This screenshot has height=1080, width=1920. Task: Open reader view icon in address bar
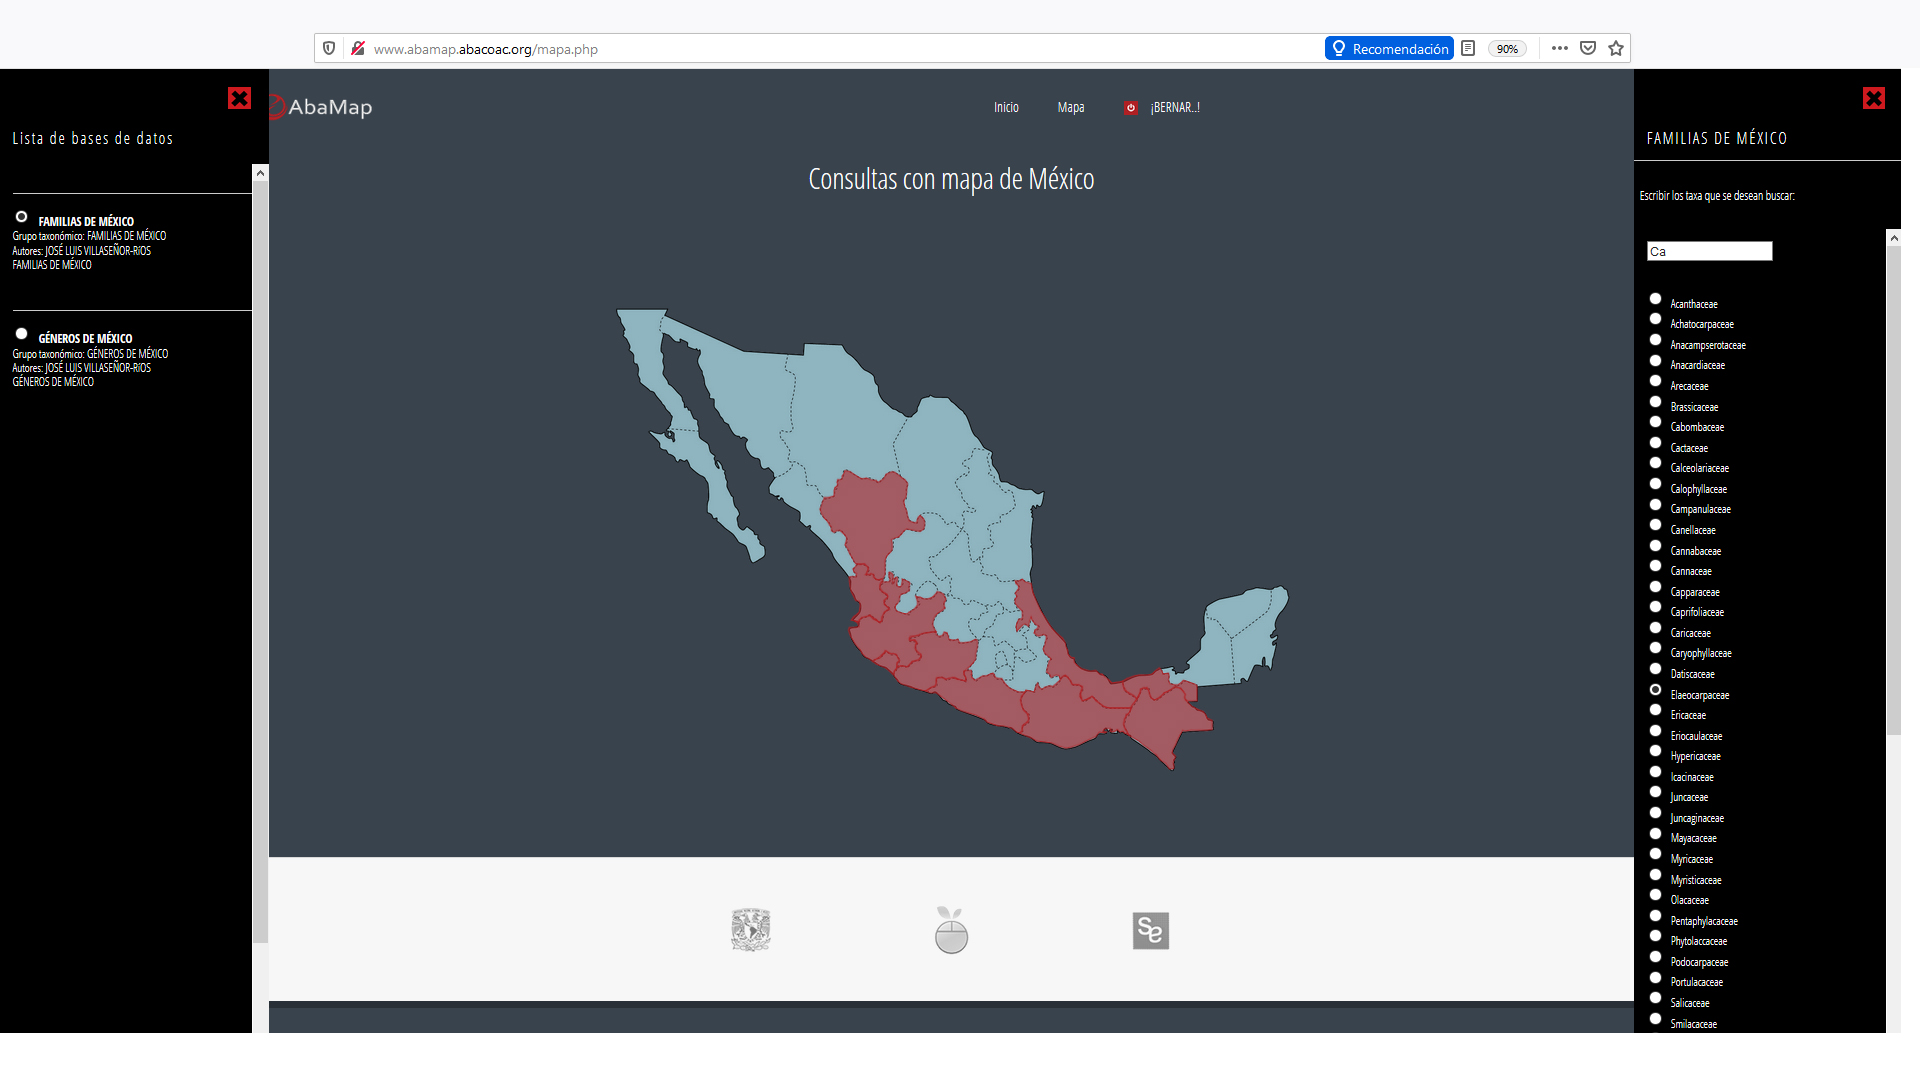(x=1468, y=49)
